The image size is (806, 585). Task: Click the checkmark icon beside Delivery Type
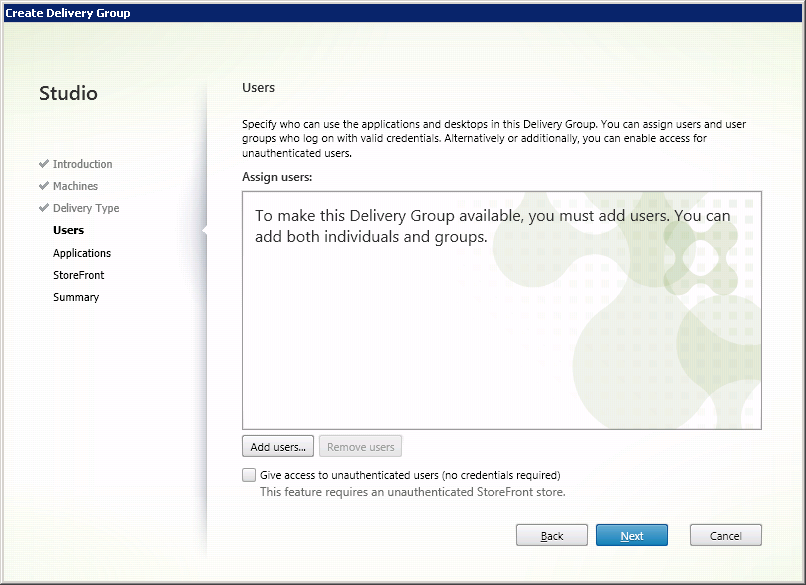click(x=44, y=208)
